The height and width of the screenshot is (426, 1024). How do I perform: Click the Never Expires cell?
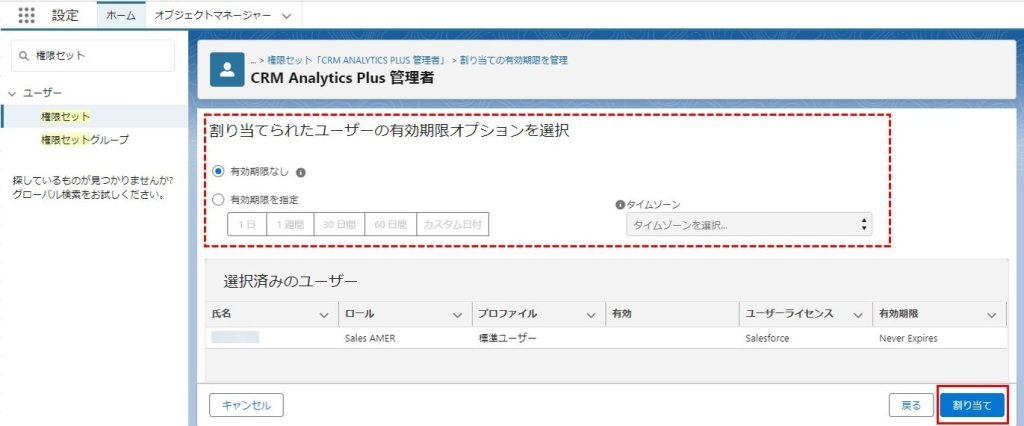coord(908,338)
